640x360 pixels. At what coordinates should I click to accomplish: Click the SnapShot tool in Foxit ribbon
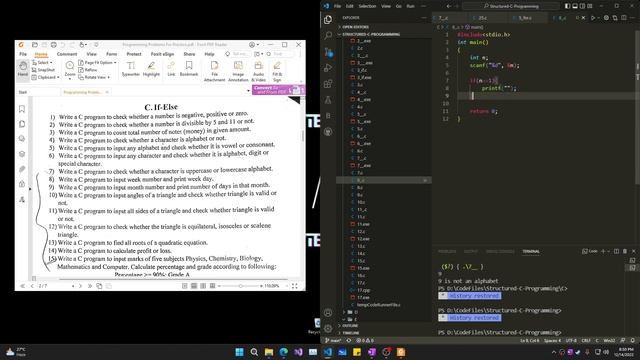43,70
